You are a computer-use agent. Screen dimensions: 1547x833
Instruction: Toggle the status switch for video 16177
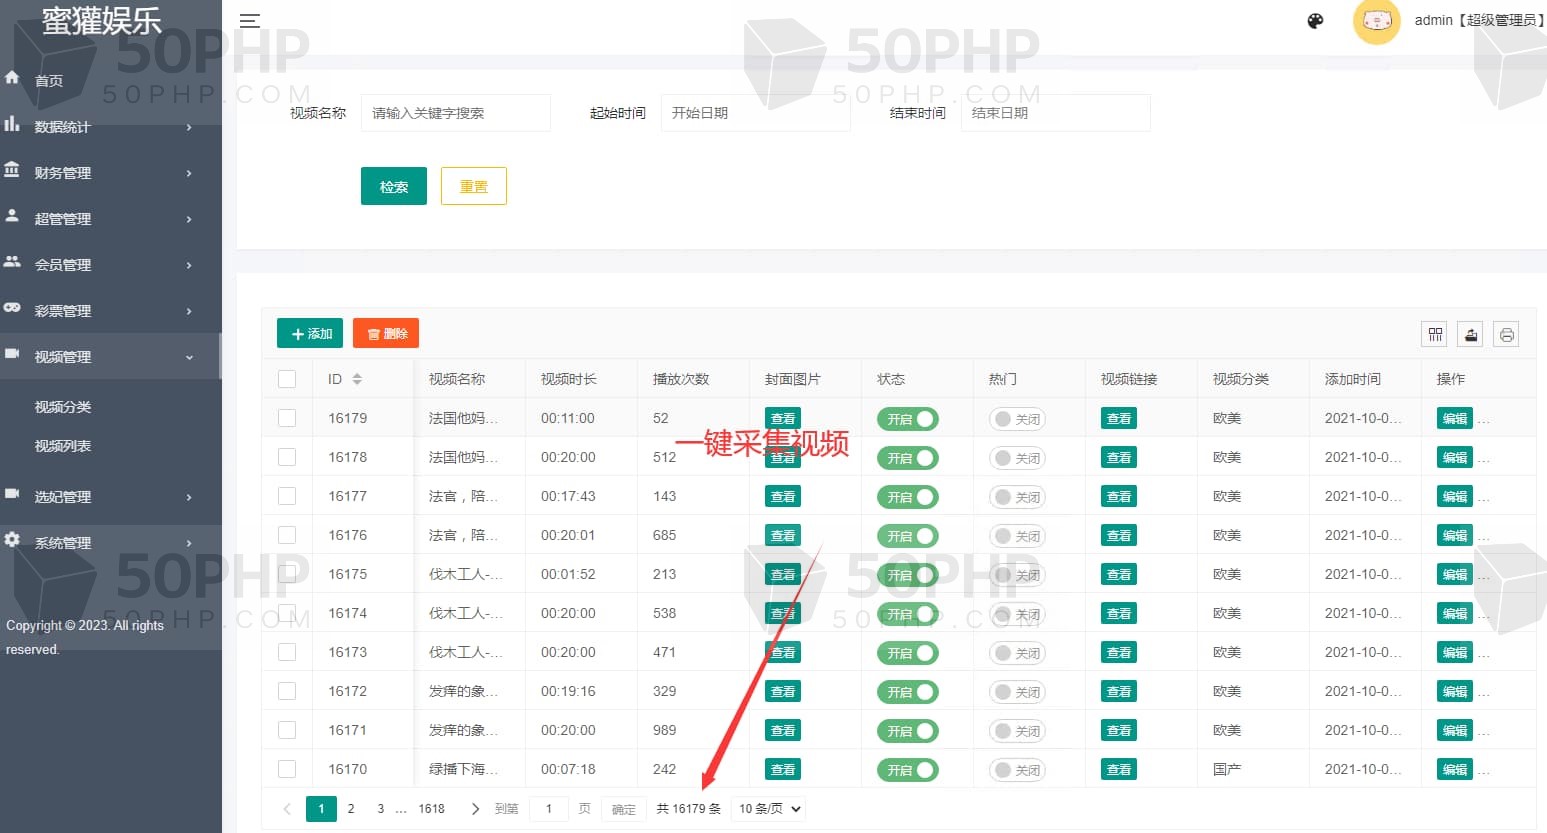pyautogui.click(x=908, y=497)
